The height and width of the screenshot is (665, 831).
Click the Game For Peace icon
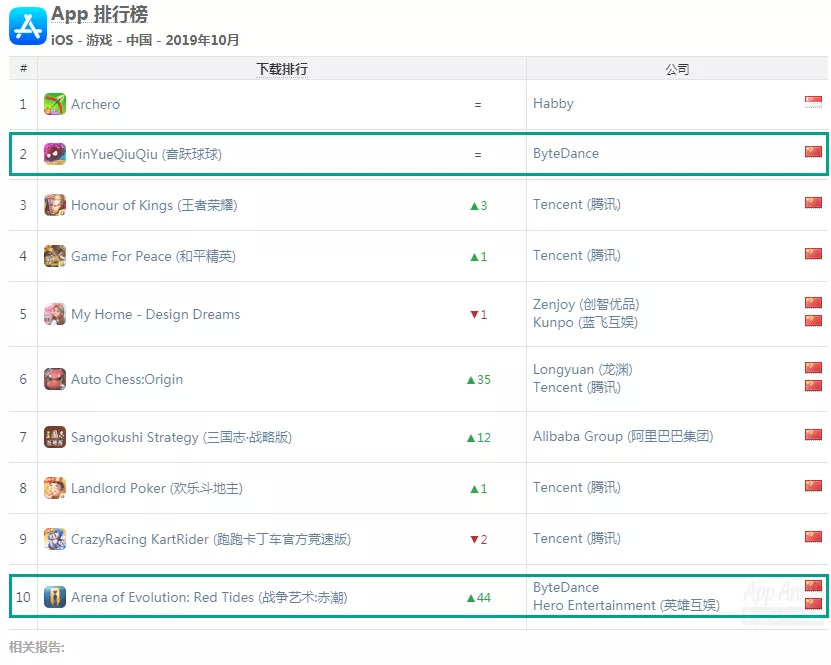pos(55,256)
